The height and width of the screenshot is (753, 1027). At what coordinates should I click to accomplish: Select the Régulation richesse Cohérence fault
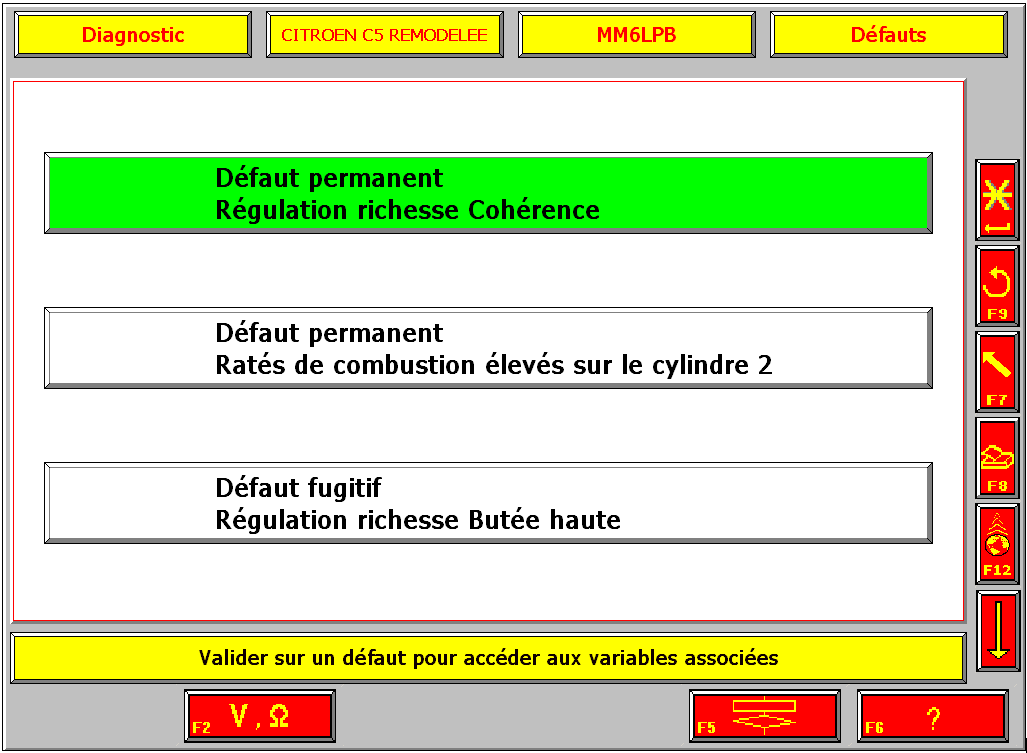[488, 194]
